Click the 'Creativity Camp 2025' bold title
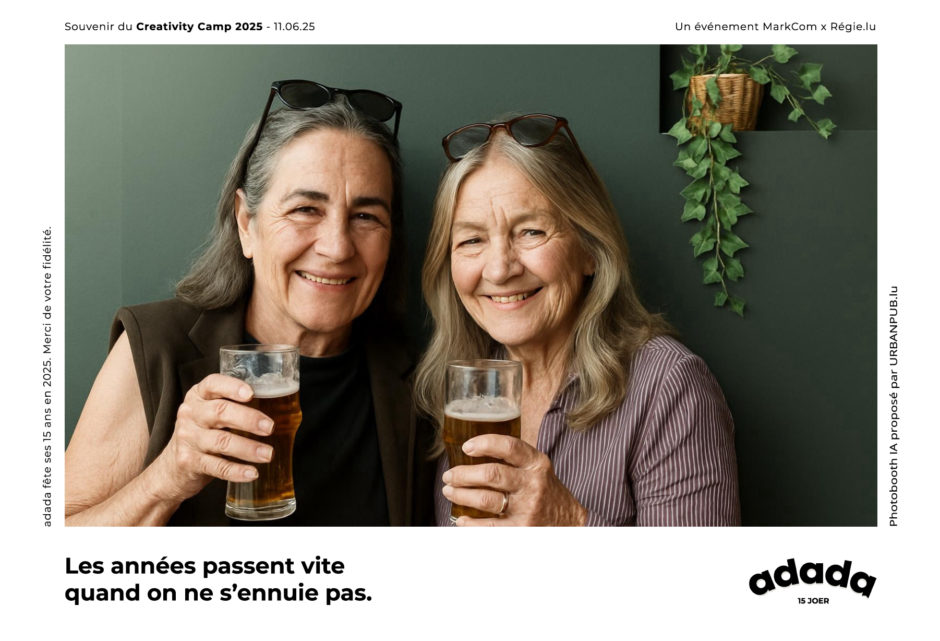 [x=199, y=26]
